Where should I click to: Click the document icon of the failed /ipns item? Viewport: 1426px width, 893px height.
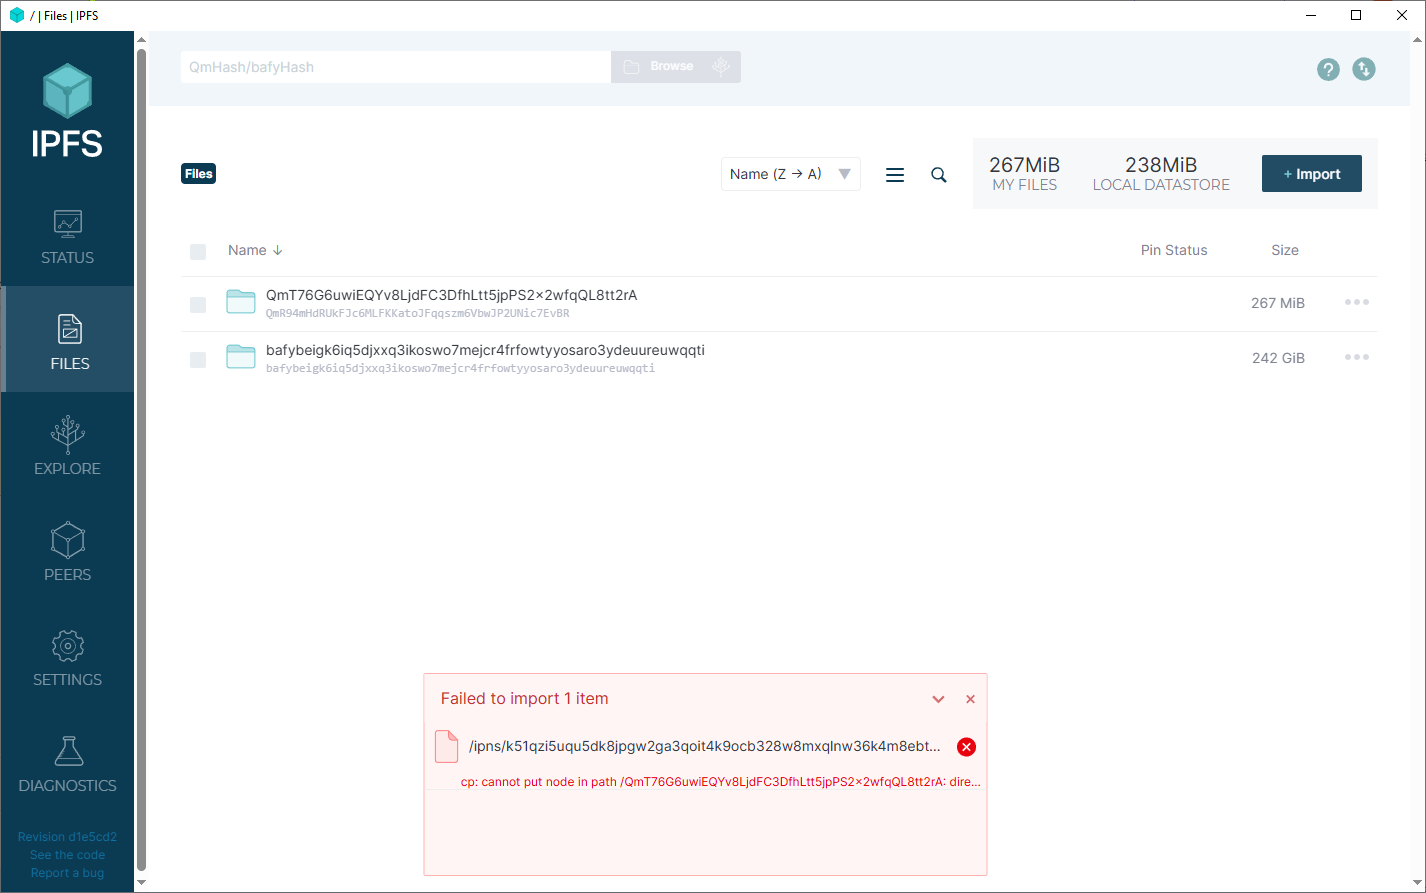point(446,747)
